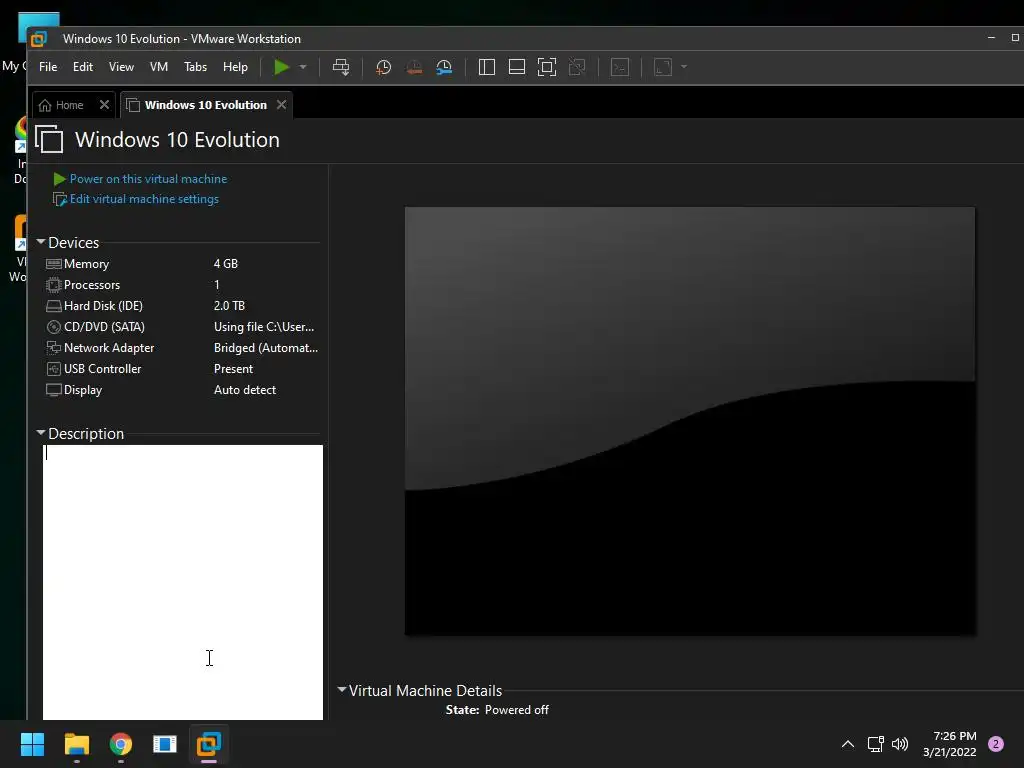
Task: Click the 2.0 TB disk value
Action: point(229,306)
